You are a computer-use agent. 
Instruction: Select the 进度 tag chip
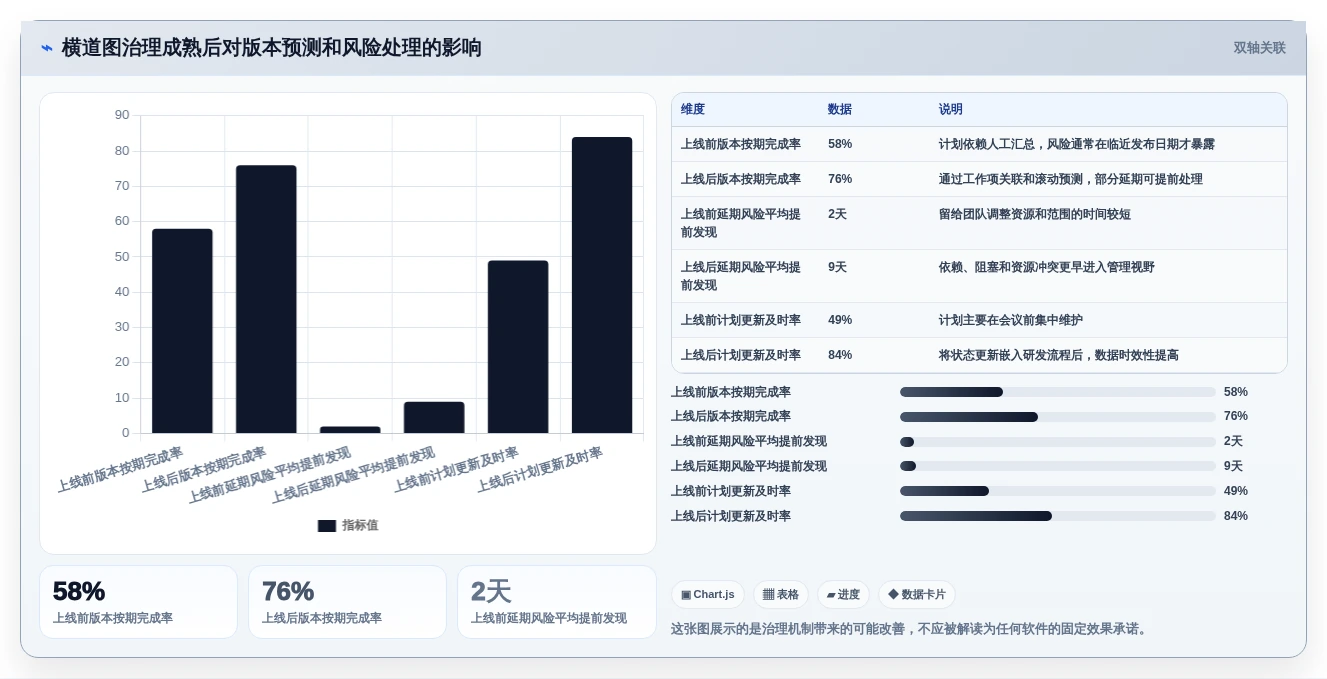click(843, 595)
